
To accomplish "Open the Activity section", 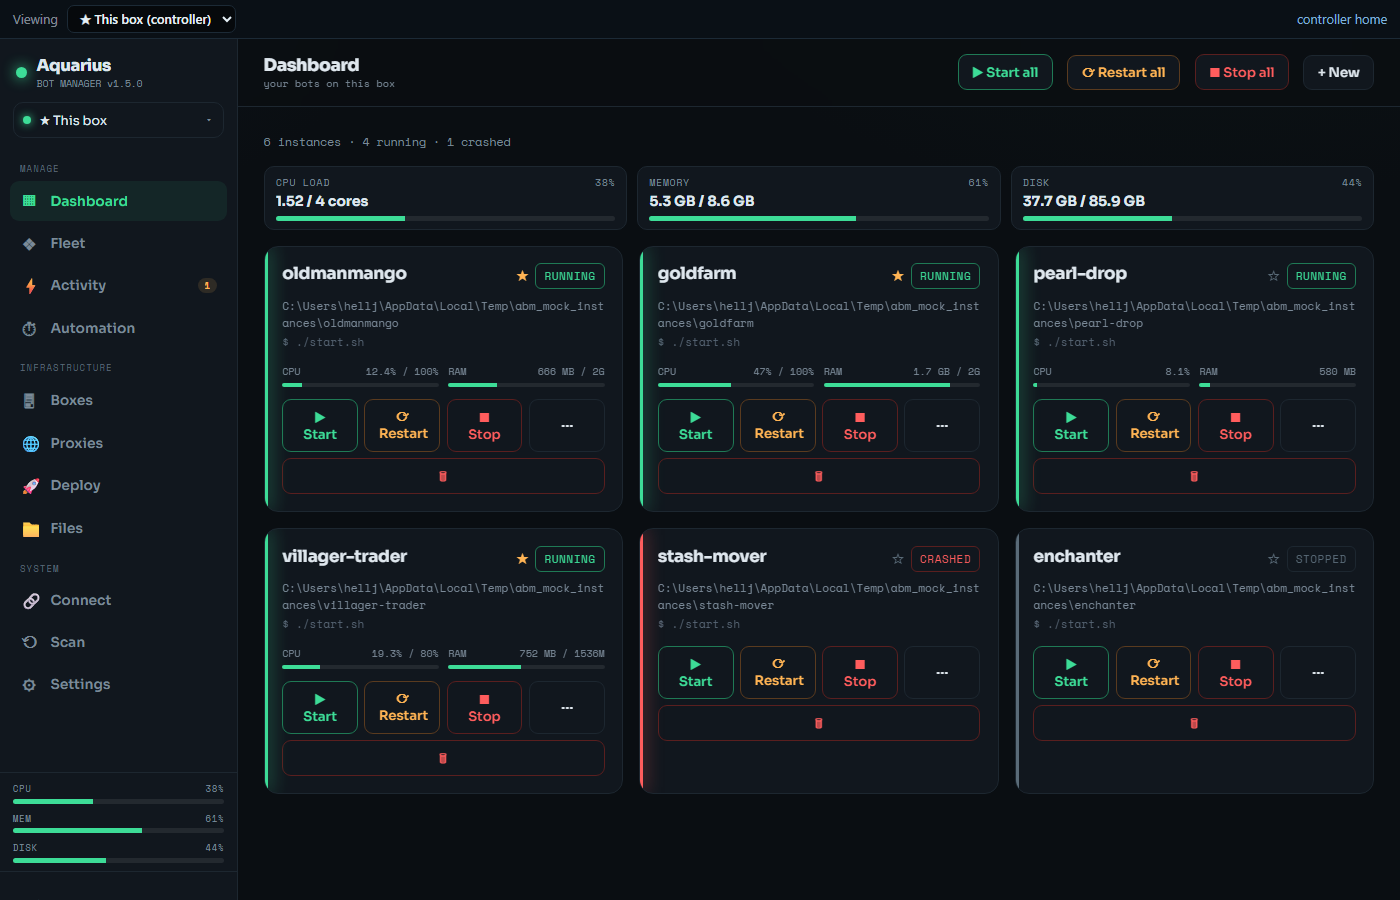I will [118, 285].
